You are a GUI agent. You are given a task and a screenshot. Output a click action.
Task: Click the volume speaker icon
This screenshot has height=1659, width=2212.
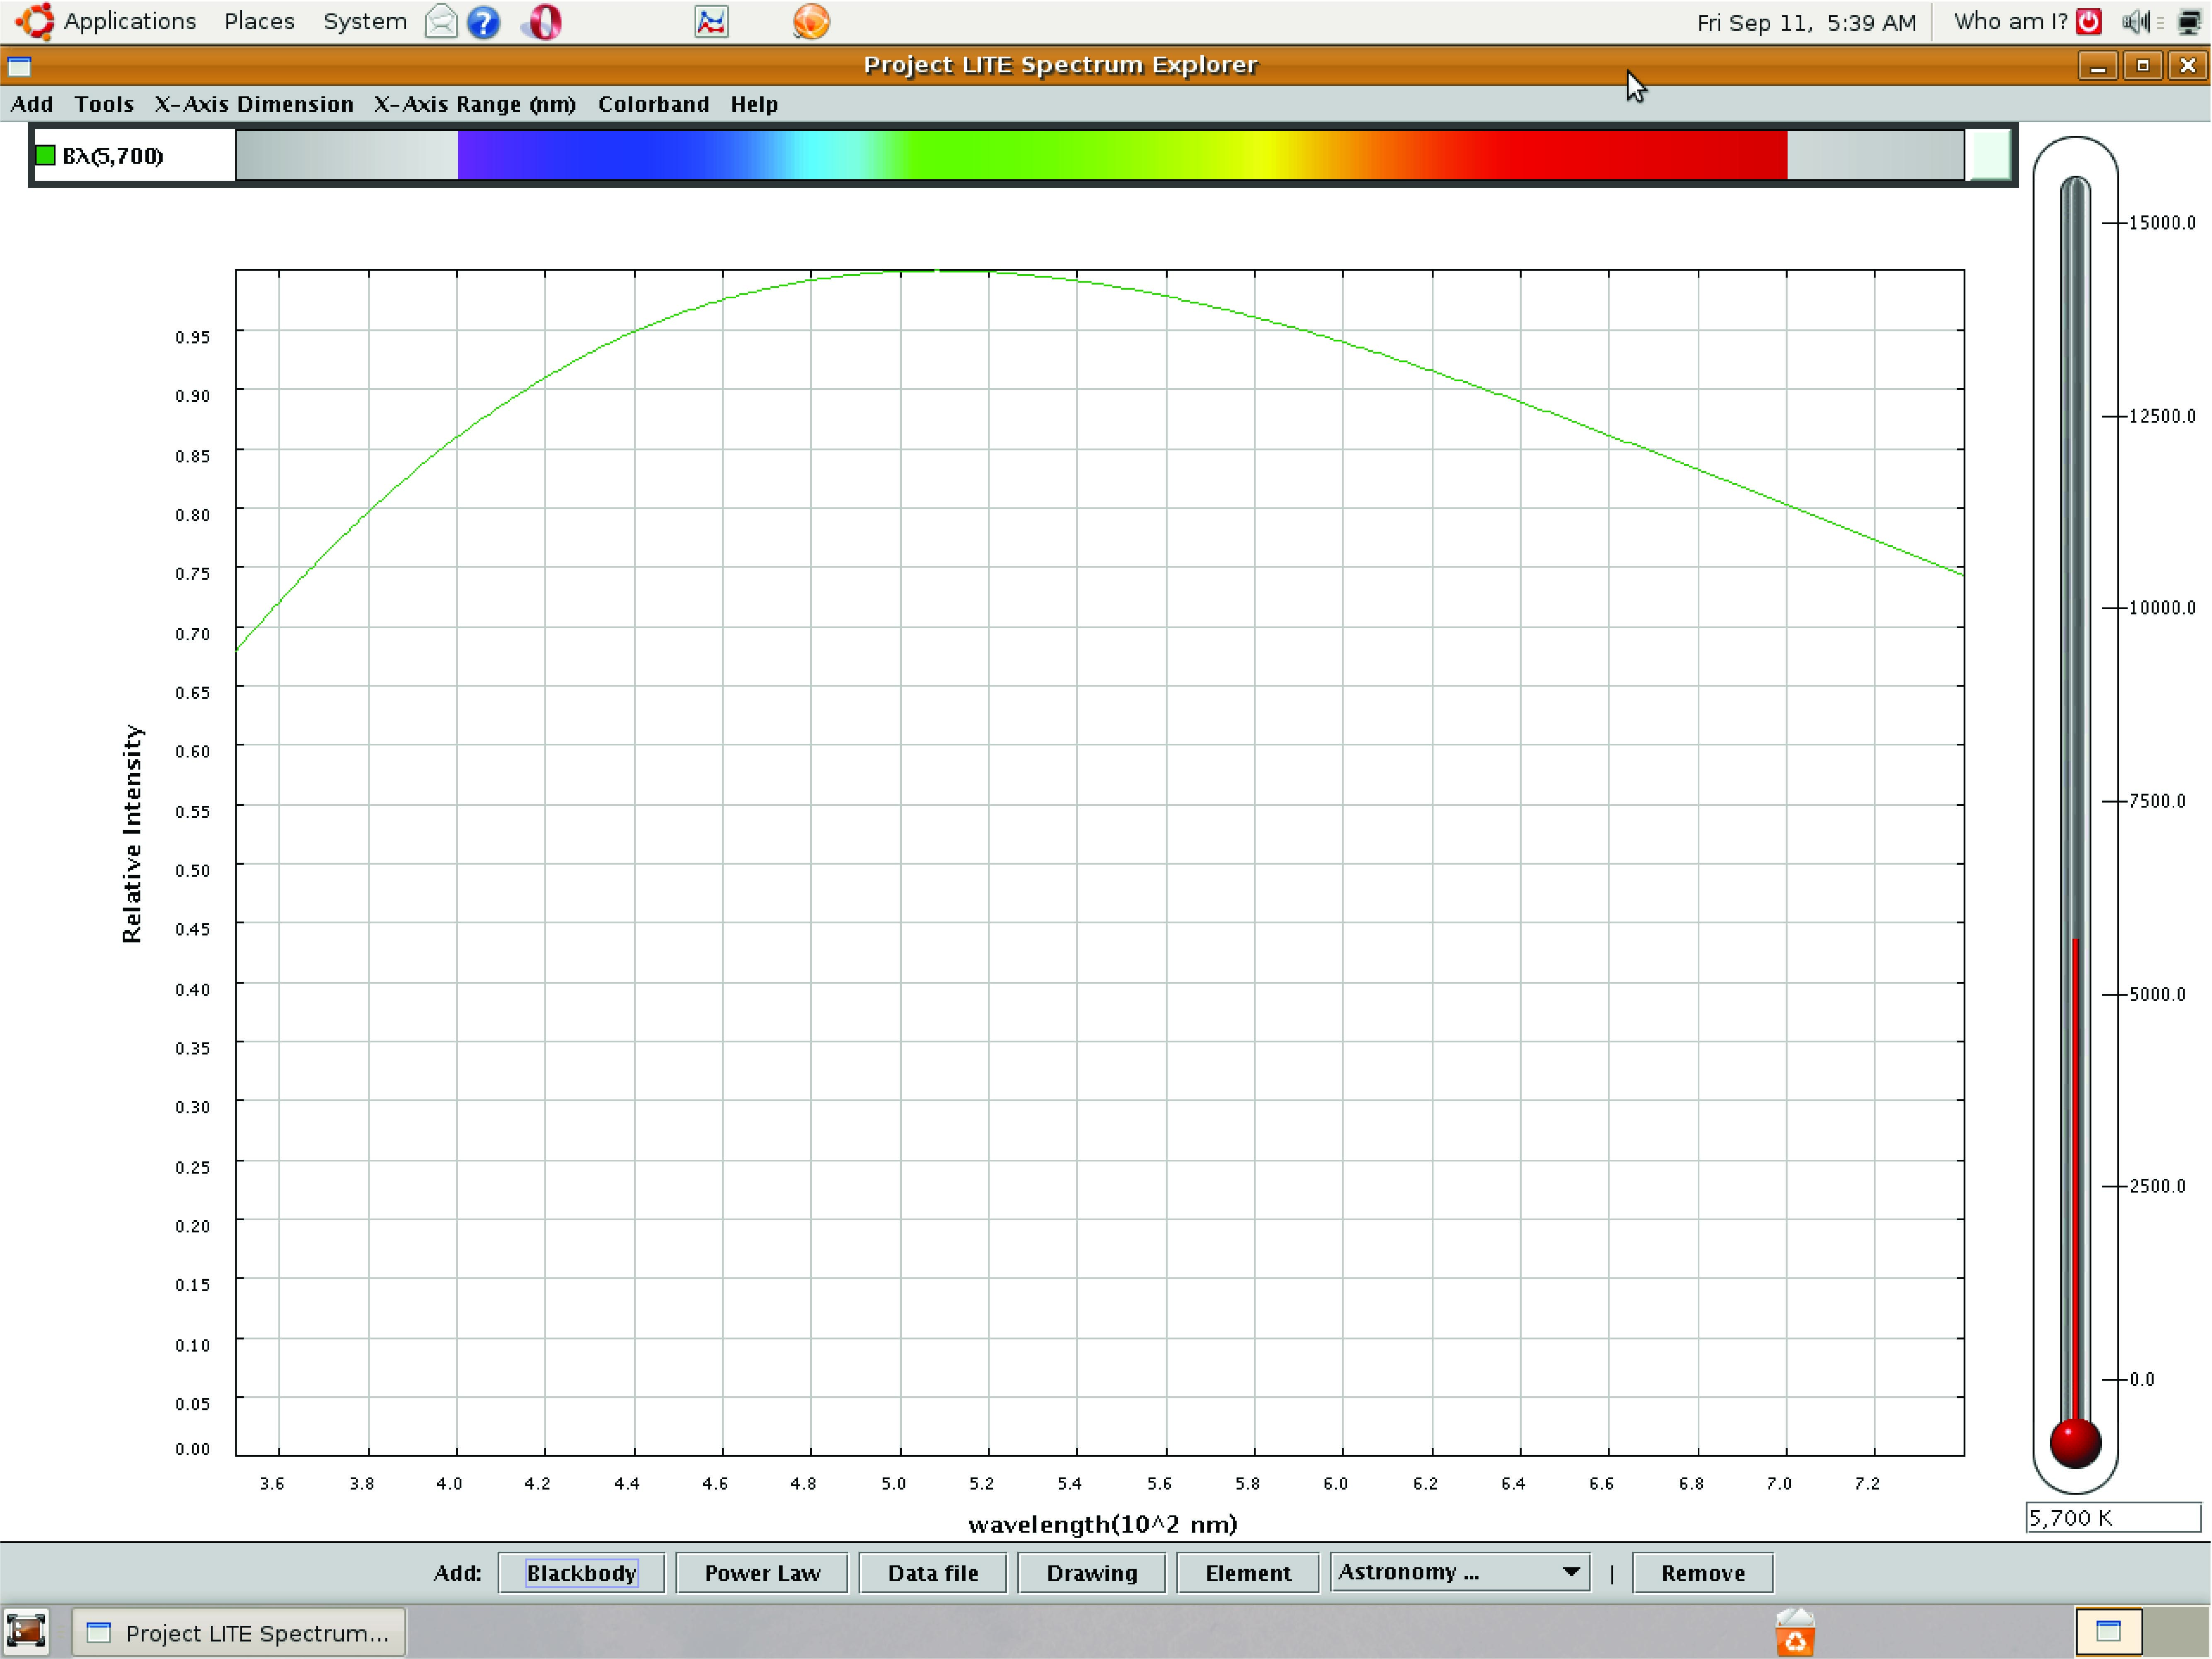(2137, 21)
